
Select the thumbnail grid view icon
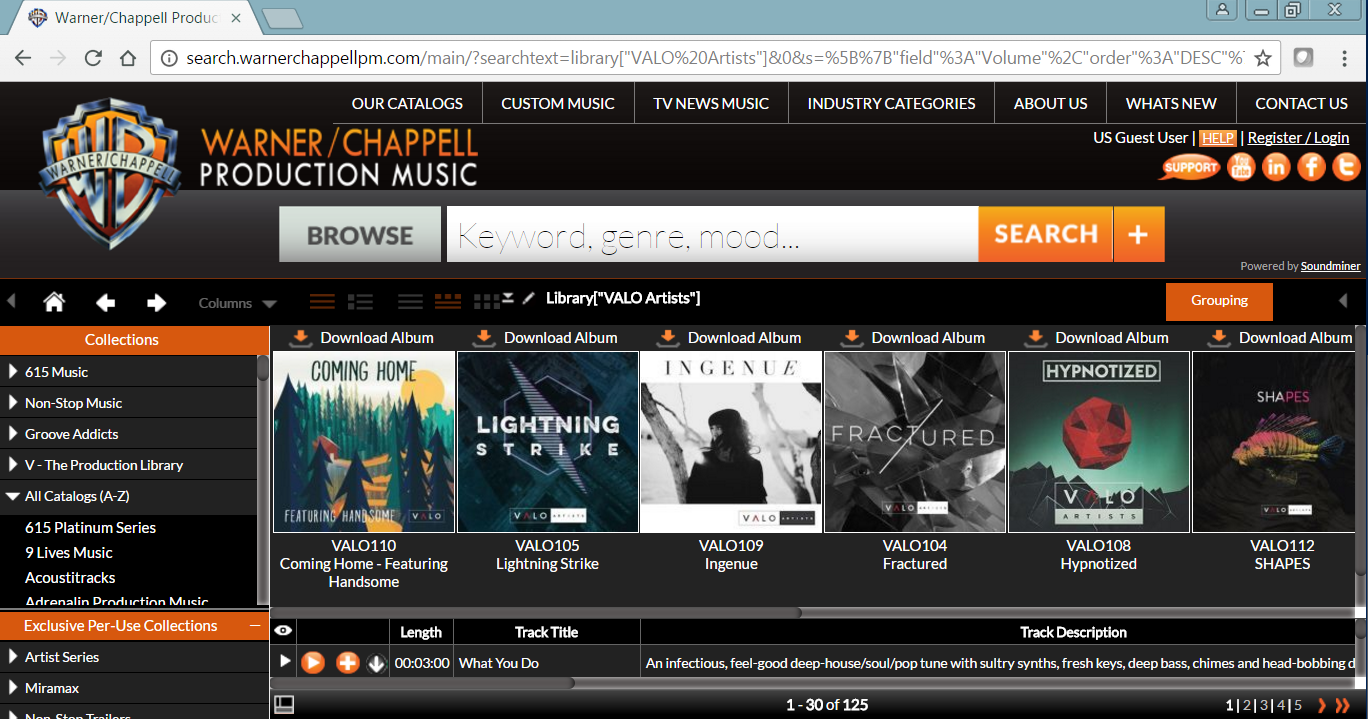[x=487, y=301]
